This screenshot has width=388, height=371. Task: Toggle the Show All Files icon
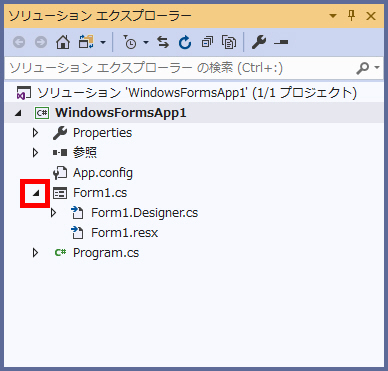(229, 42)
